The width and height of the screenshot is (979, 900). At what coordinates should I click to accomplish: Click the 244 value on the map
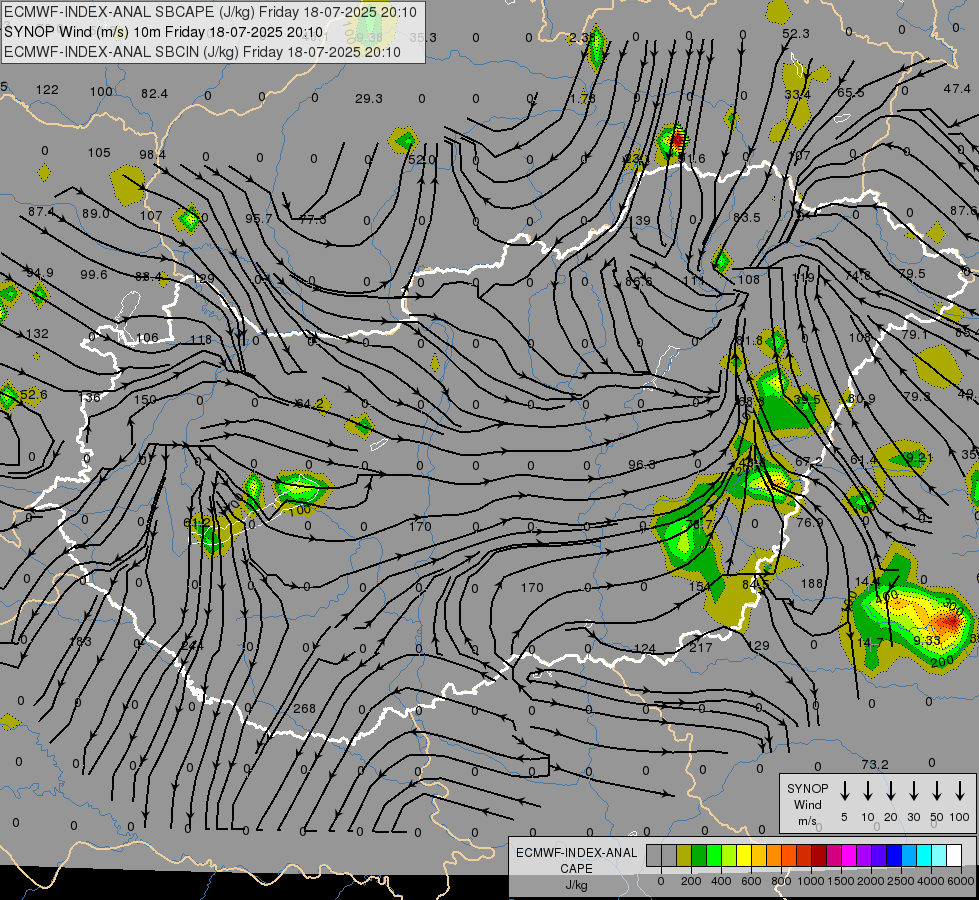[192, 646]
